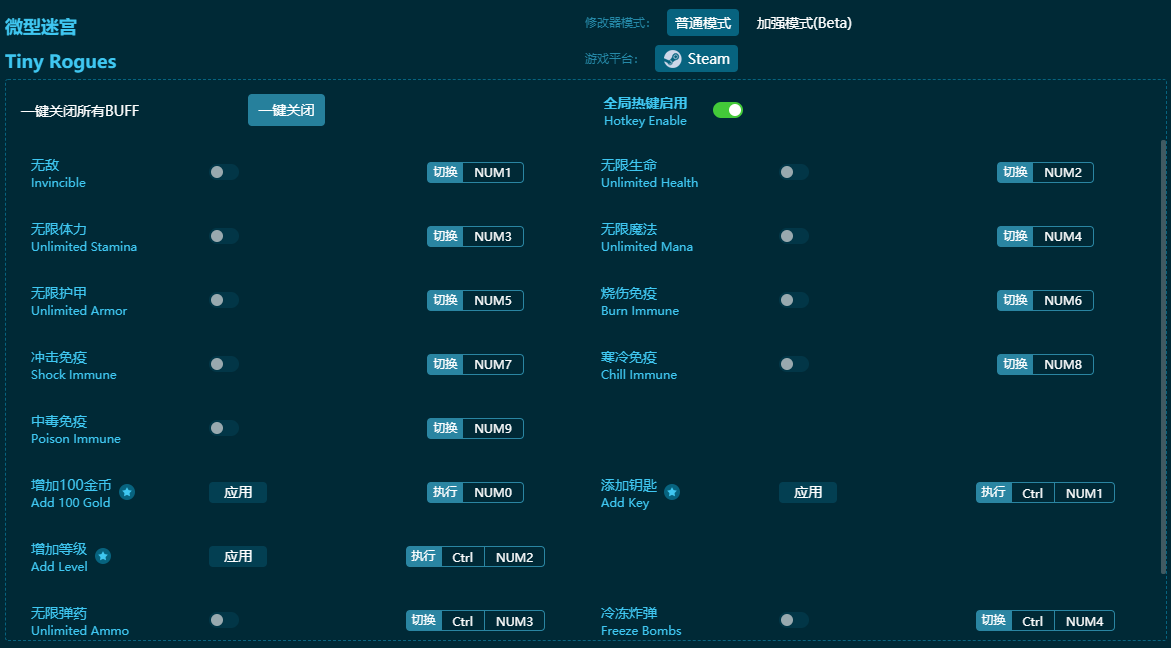Toggle the Invincible switch
This screenshot has height=648, width=1171.
click(223, 172)
